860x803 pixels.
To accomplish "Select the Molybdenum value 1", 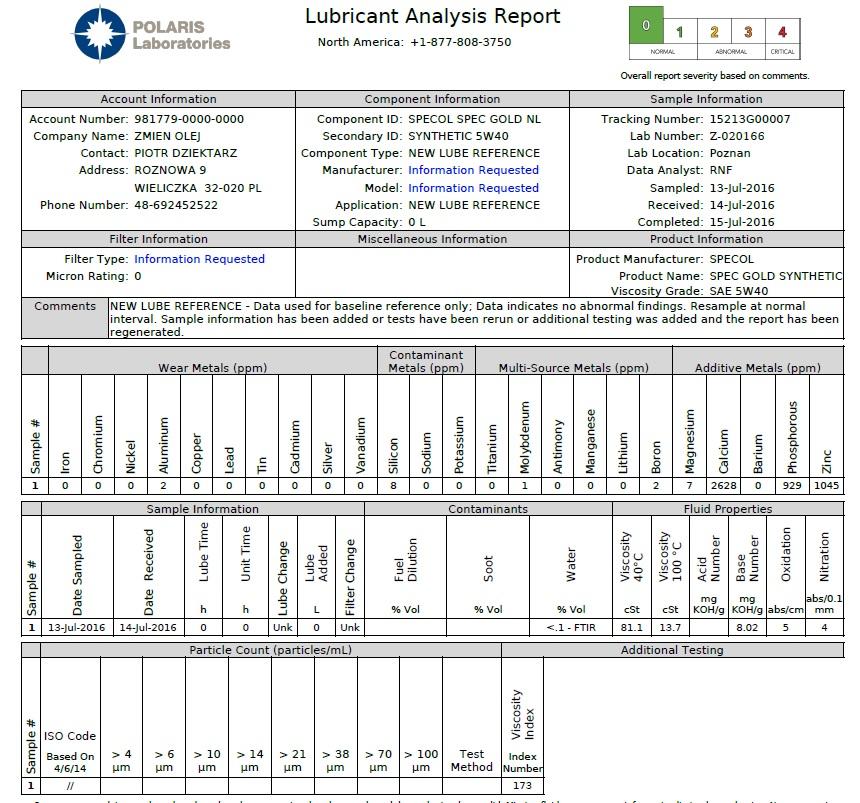I will tap(525, 485).
